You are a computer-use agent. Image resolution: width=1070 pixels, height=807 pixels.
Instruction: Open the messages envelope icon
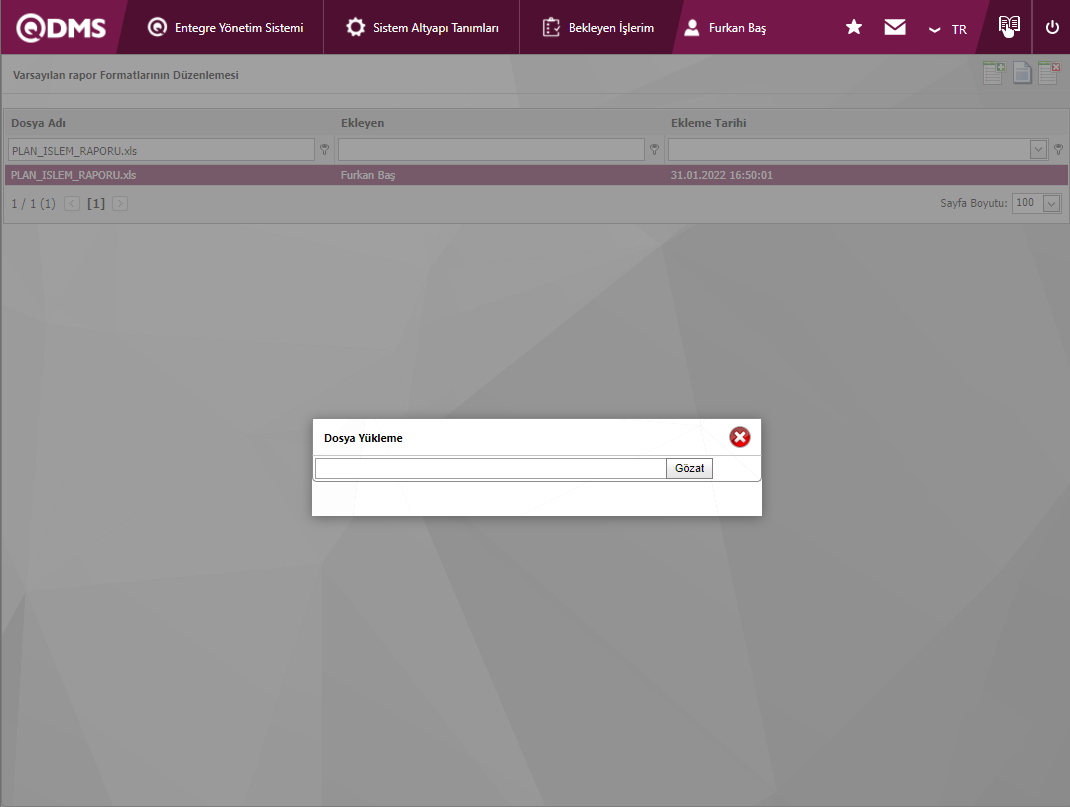pos(895,27)
